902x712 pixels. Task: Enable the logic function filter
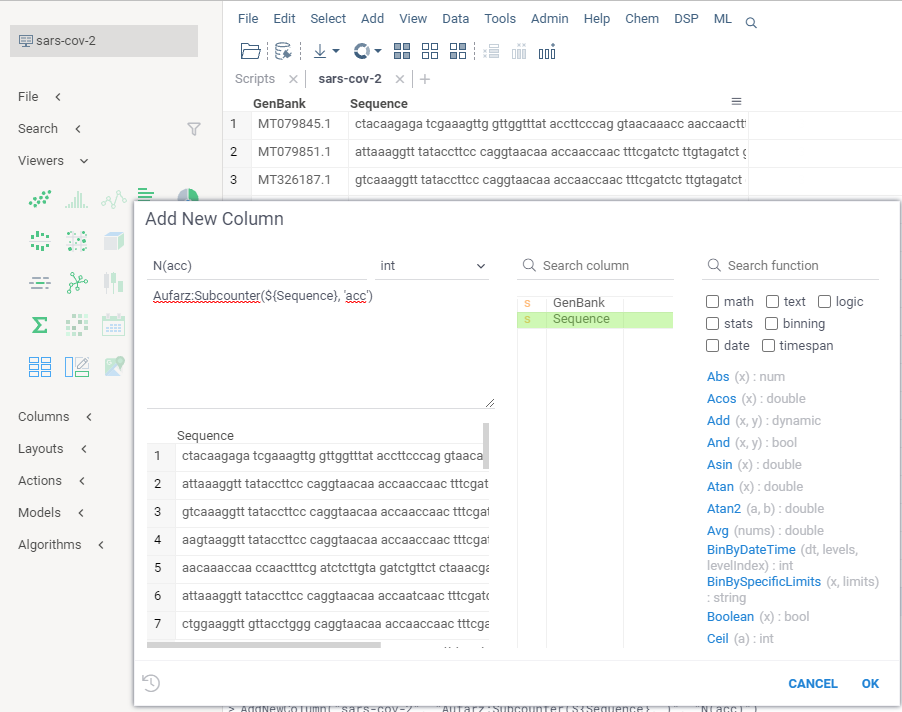click(824, 301)
